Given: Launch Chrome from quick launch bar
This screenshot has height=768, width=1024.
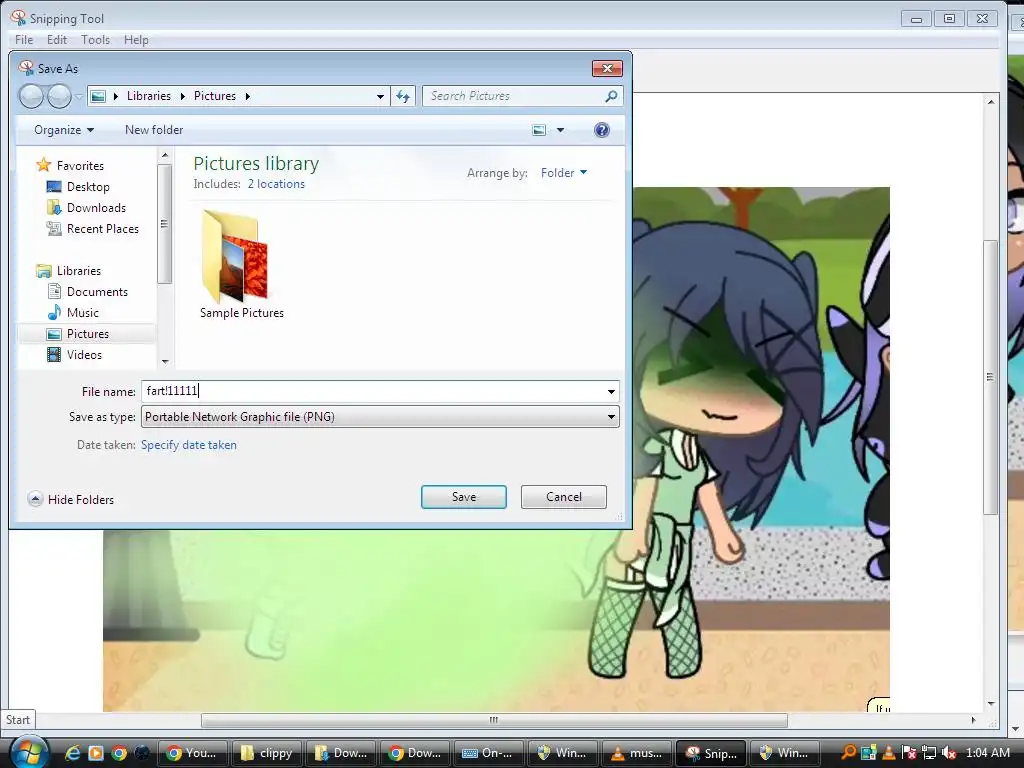Looking at the screenshot, I should pos(119,753).
